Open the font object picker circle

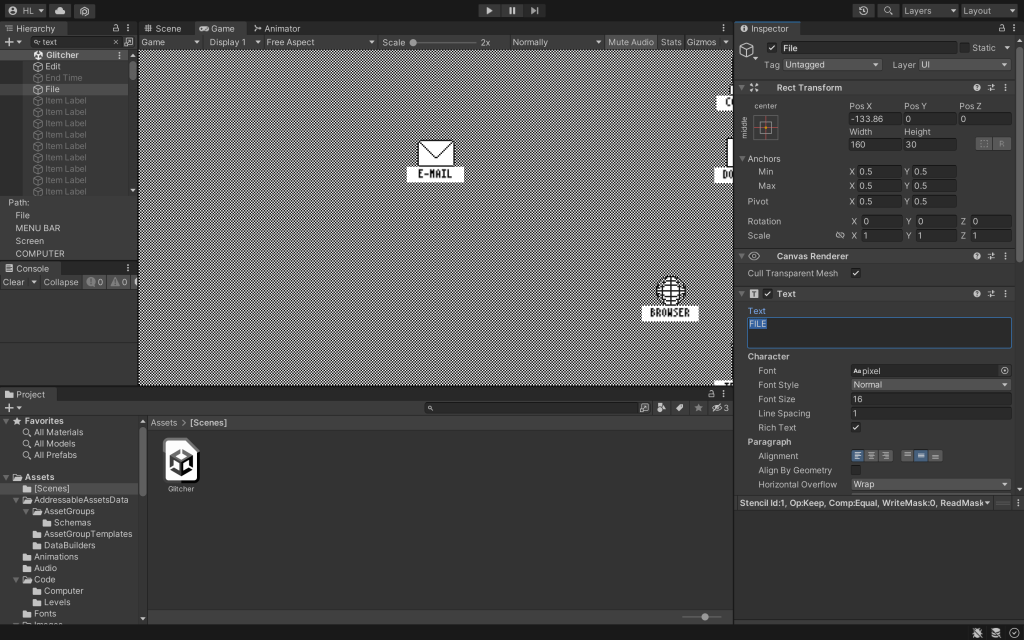pyautogui.click(x=1004, y=371)
